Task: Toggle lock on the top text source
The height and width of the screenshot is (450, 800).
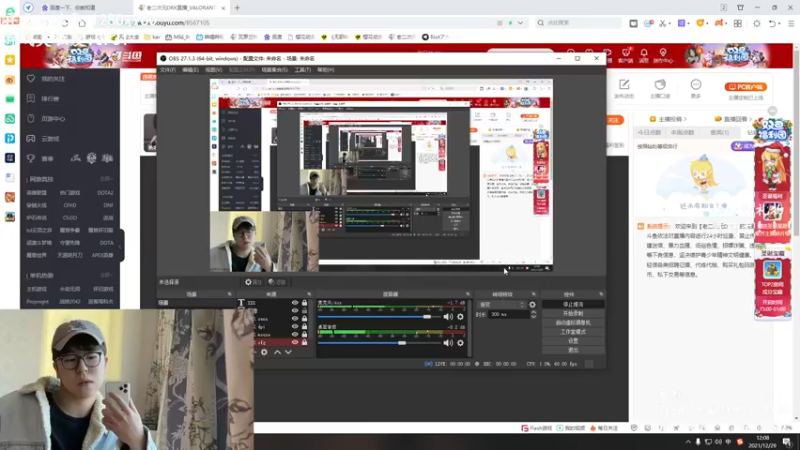Action: pyautogui.click(x=305, y=303)
